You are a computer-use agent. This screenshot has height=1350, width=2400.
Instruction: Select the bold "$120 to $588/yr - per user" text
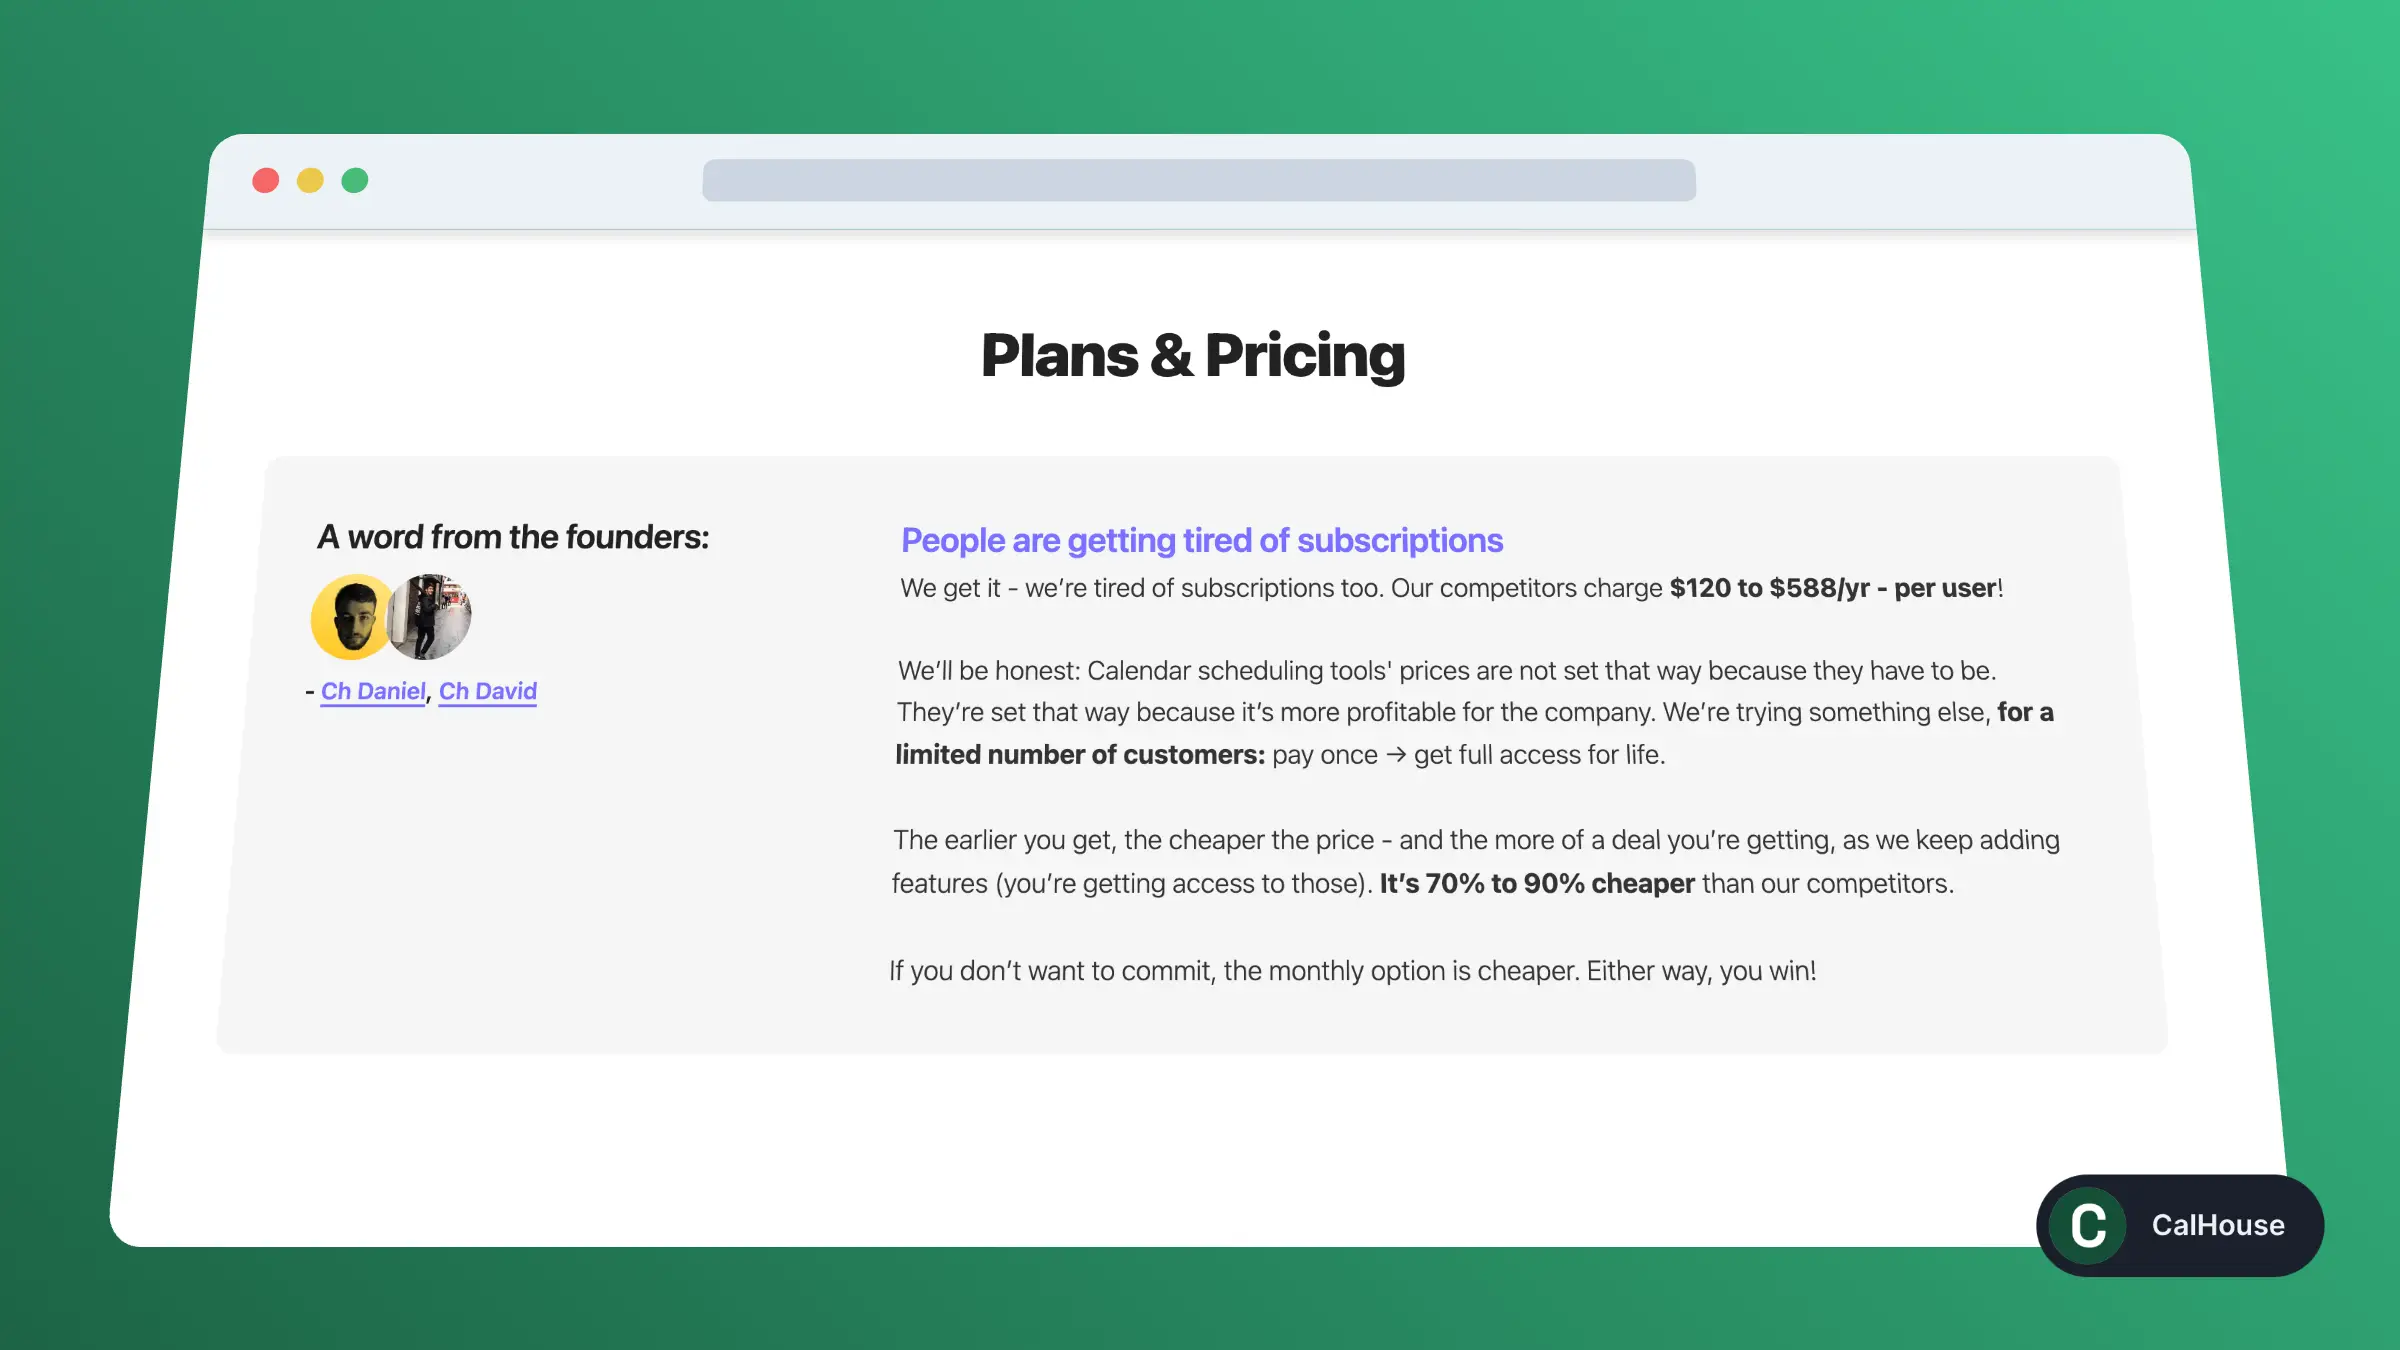(1830, 589)
